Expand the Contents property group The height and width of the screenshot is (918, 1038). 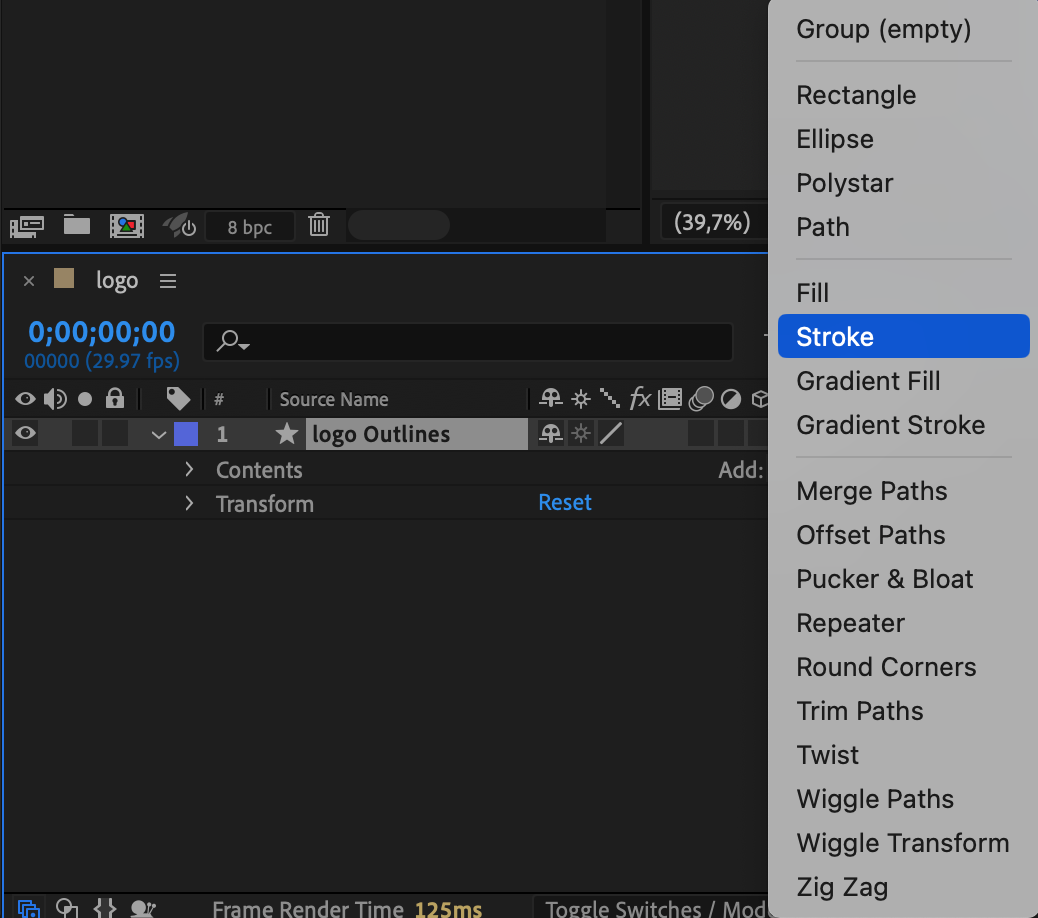[189, 469]
